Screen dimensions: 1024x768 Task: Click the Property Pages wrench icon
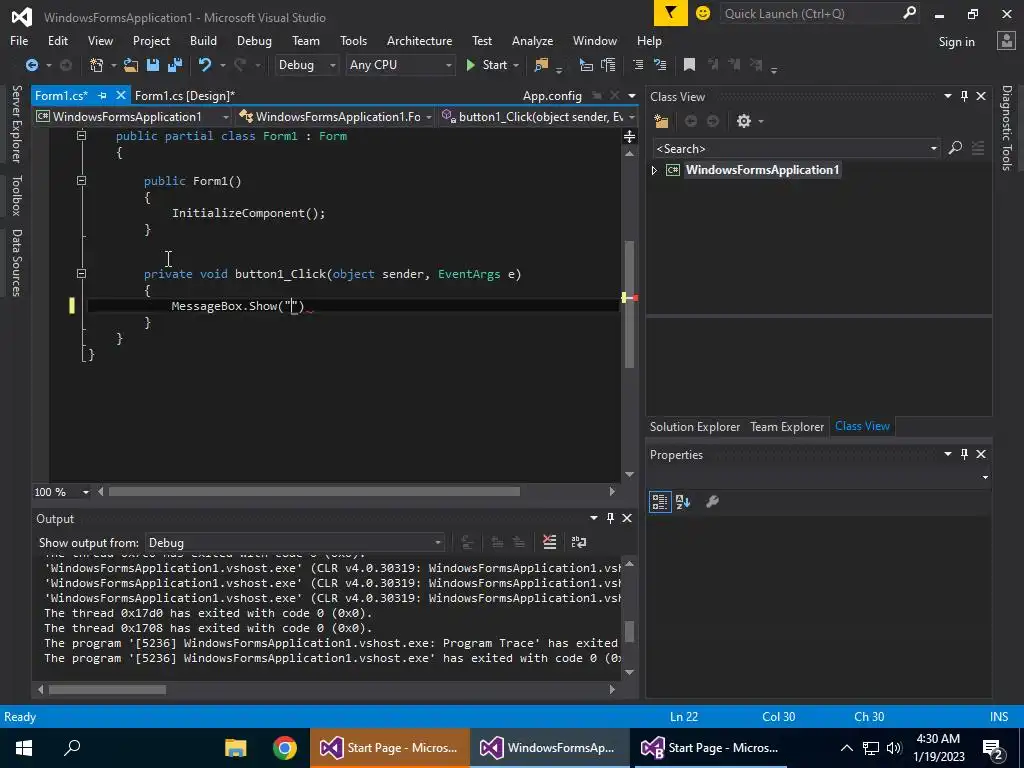click(x=712, y=502)
